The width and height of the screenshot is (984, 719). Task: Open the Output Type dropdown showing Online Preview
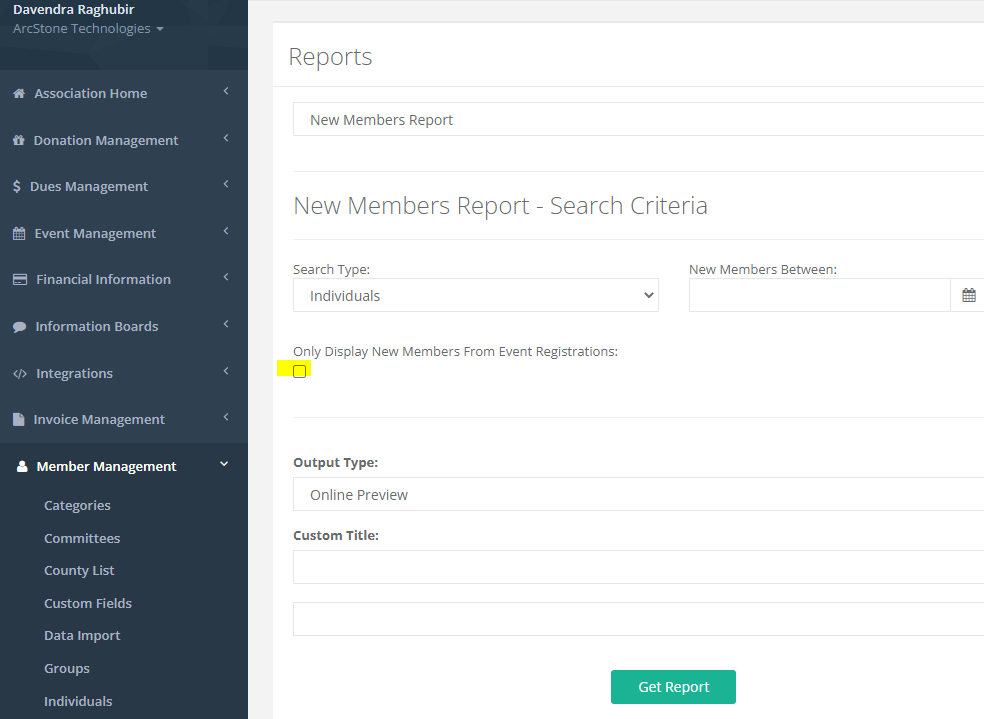coord(638,494)
